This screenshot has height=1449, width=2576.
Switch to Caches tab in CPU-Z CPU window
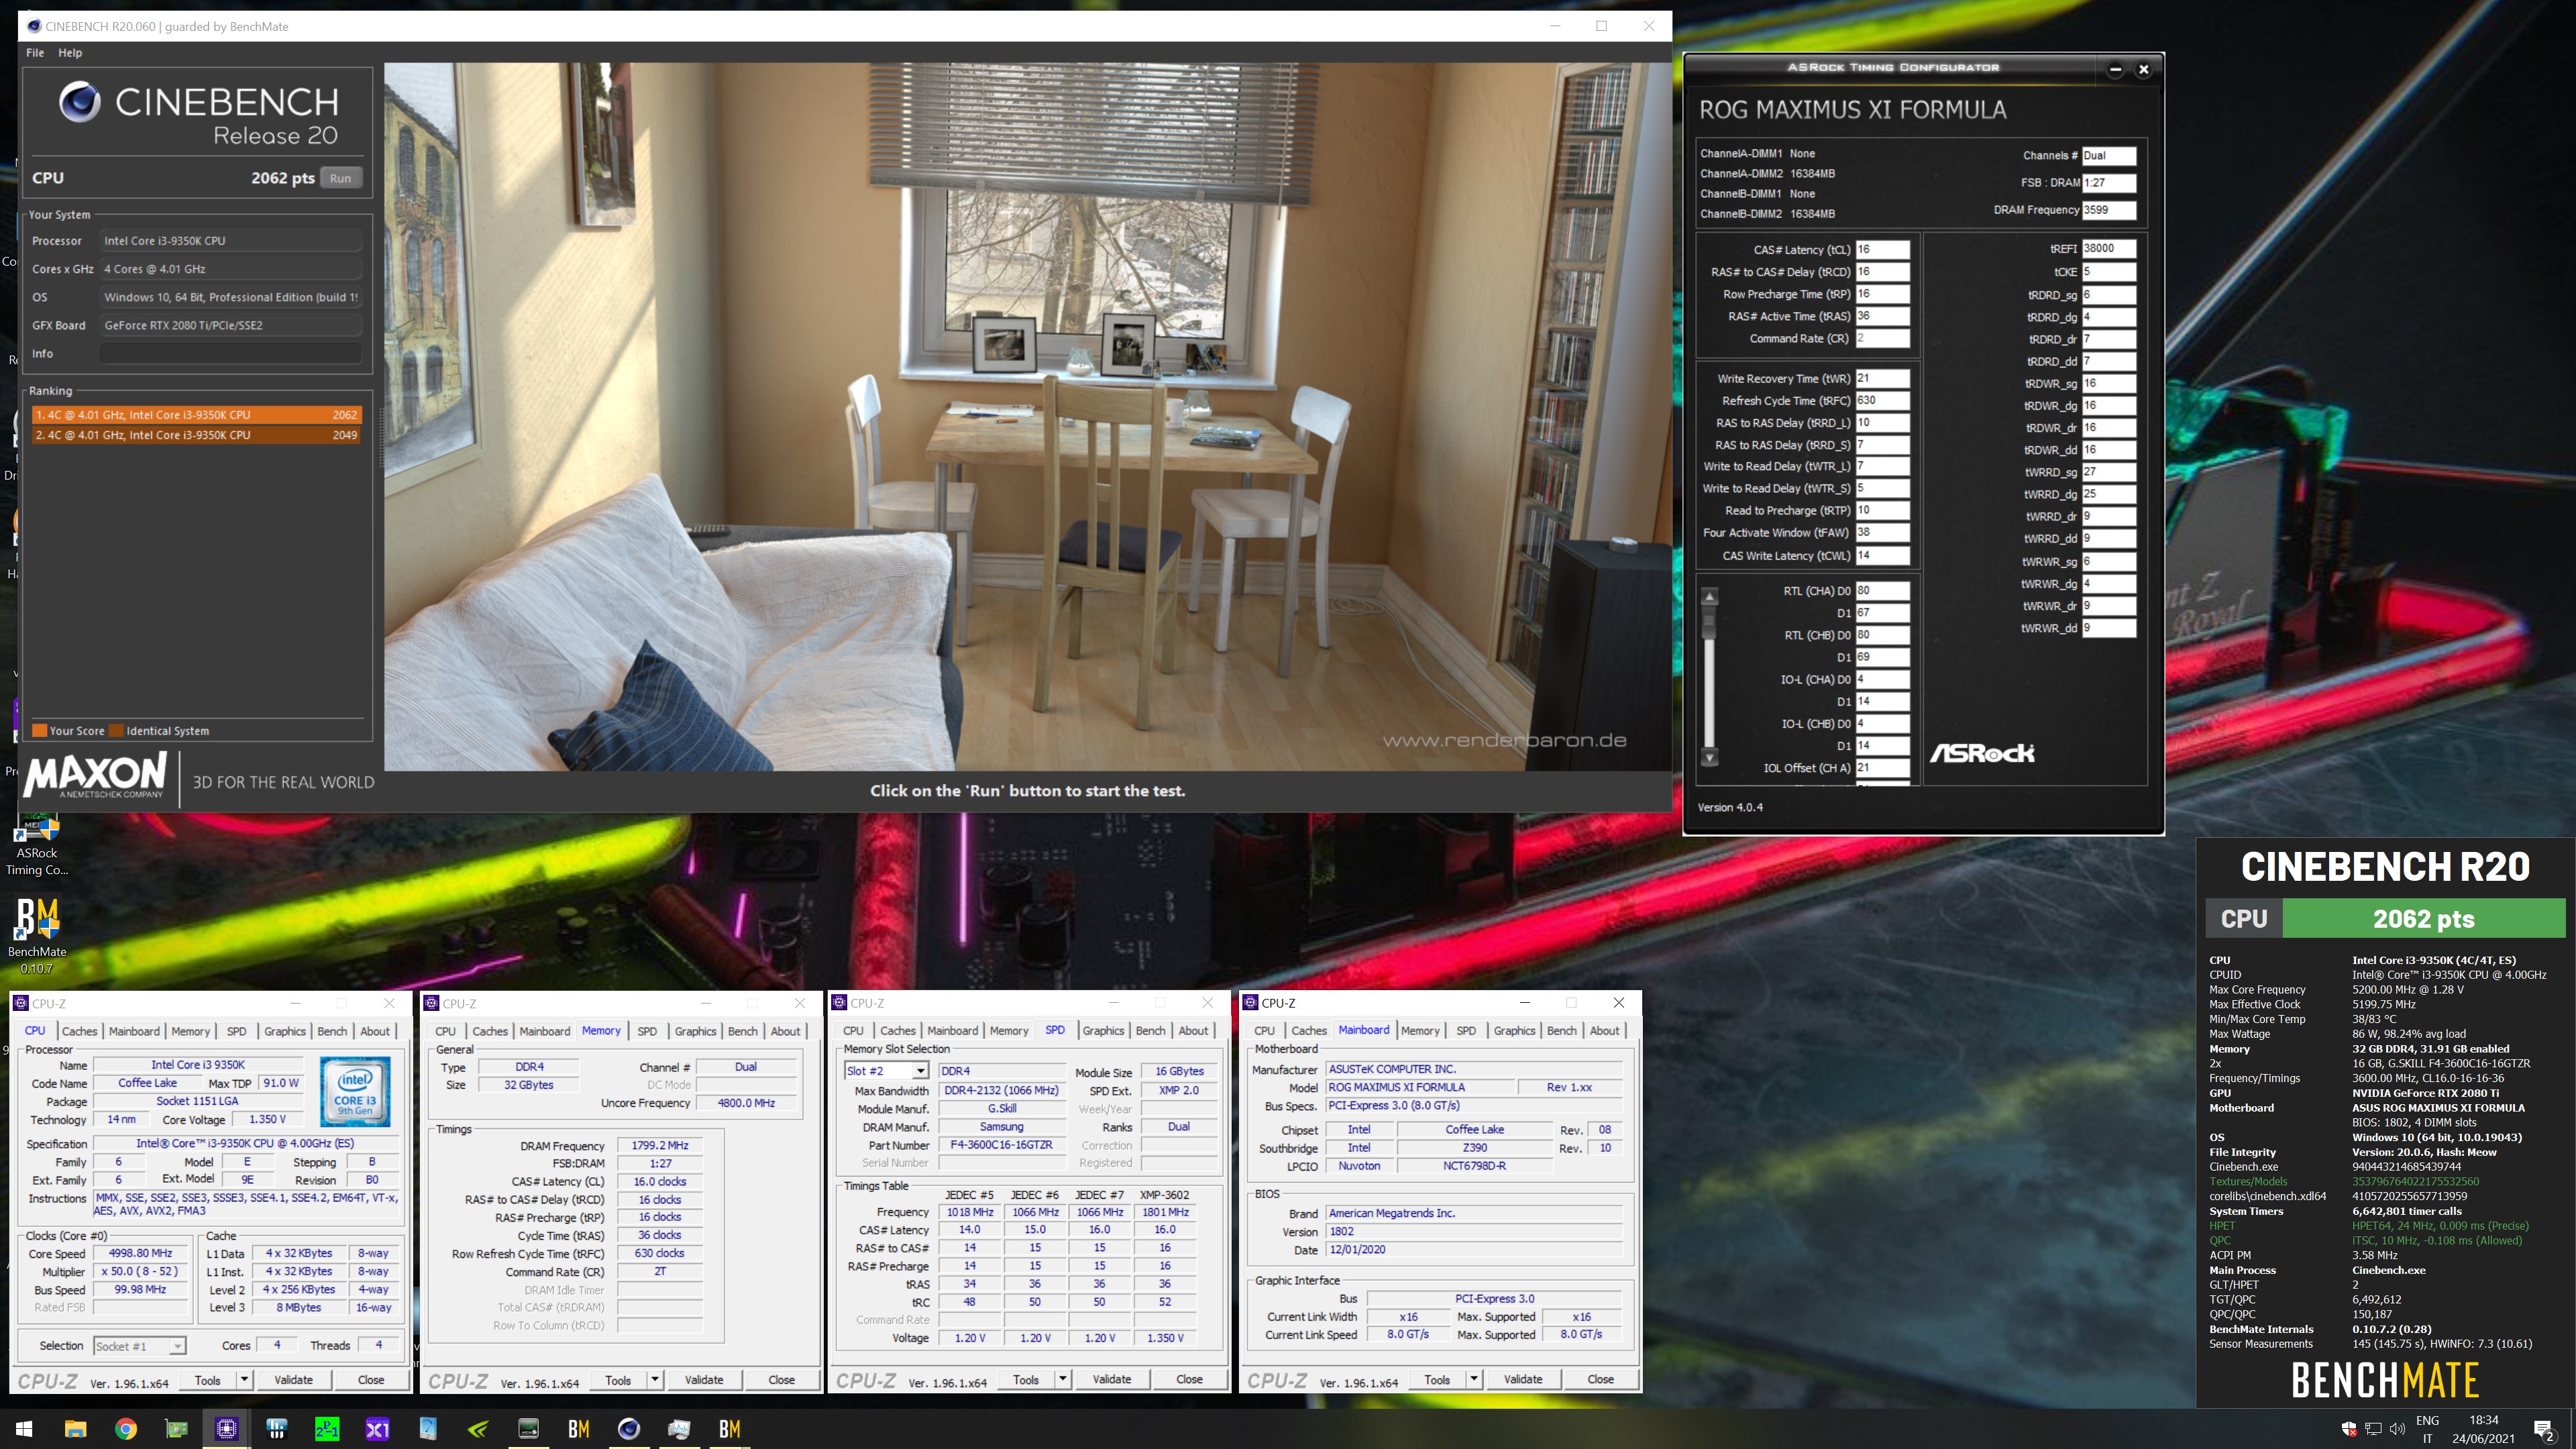tap(79, 1031)
